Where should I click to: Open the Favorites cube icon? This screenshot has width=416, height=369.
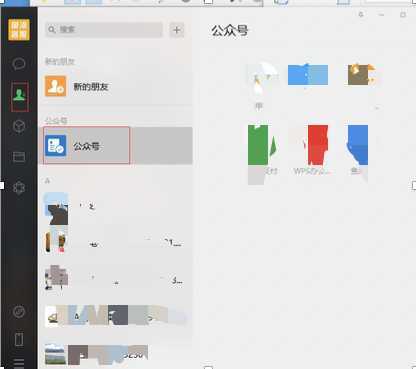pyautogui.click(x=19, y=126)
